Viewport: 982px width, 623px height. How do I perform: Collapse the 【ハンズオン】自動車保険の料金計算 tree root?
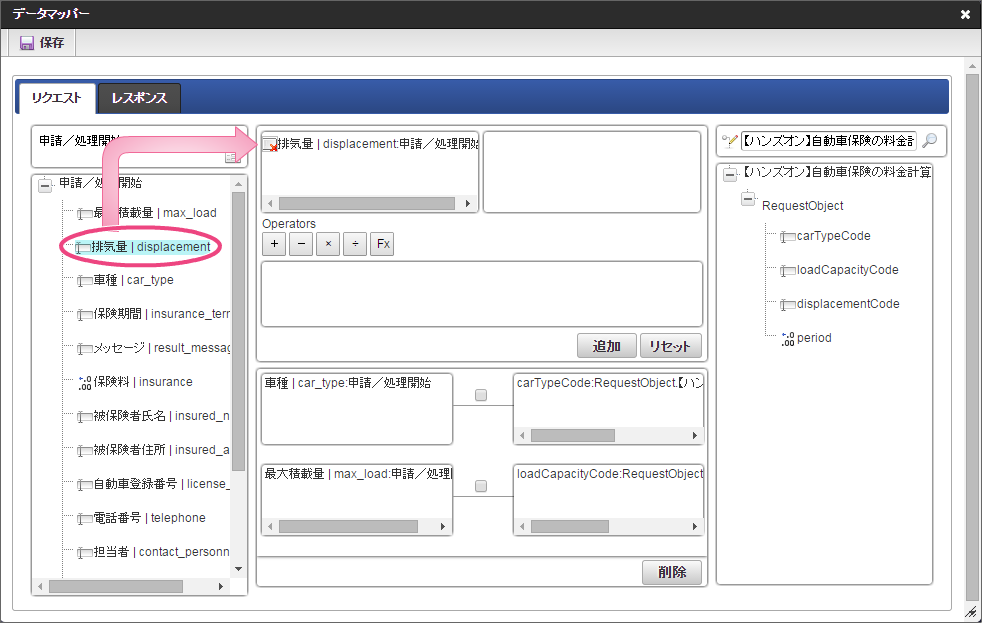pos(730,174)
